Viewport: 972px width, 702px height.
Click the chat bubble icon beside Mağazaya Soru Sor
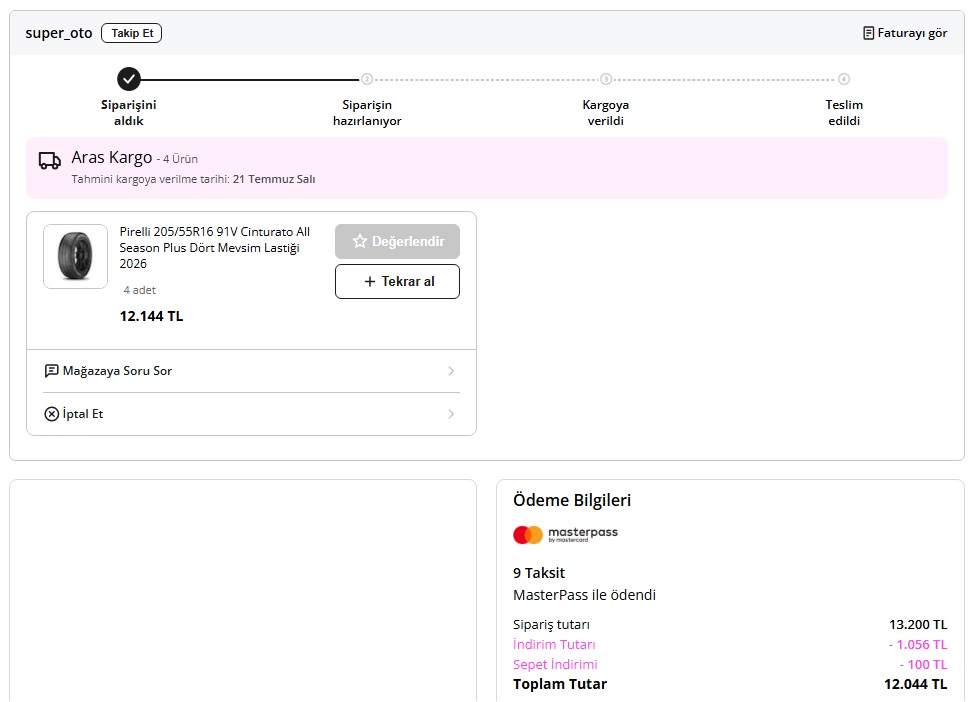(51, 371)
